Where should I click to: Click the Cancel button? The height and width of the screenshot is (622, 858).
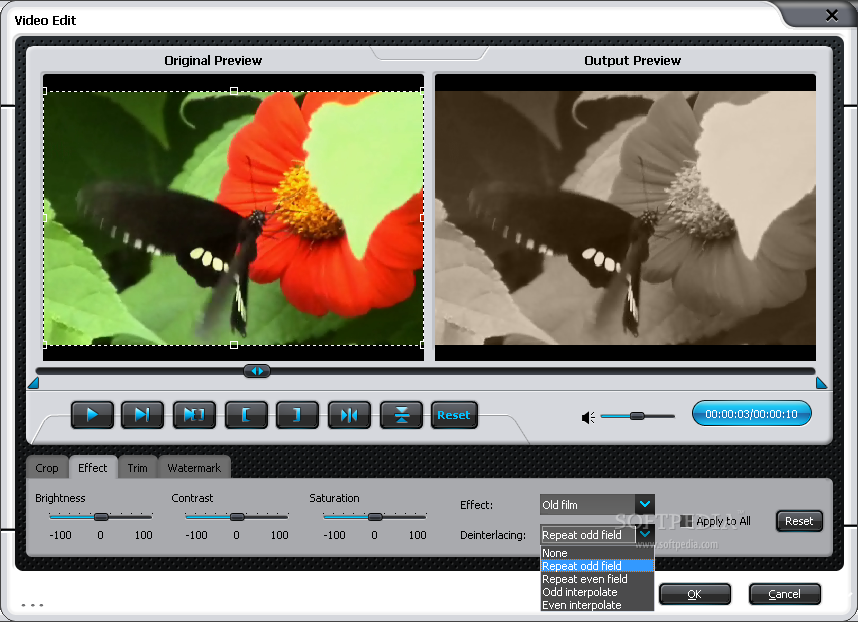click(x=784, y=594)
